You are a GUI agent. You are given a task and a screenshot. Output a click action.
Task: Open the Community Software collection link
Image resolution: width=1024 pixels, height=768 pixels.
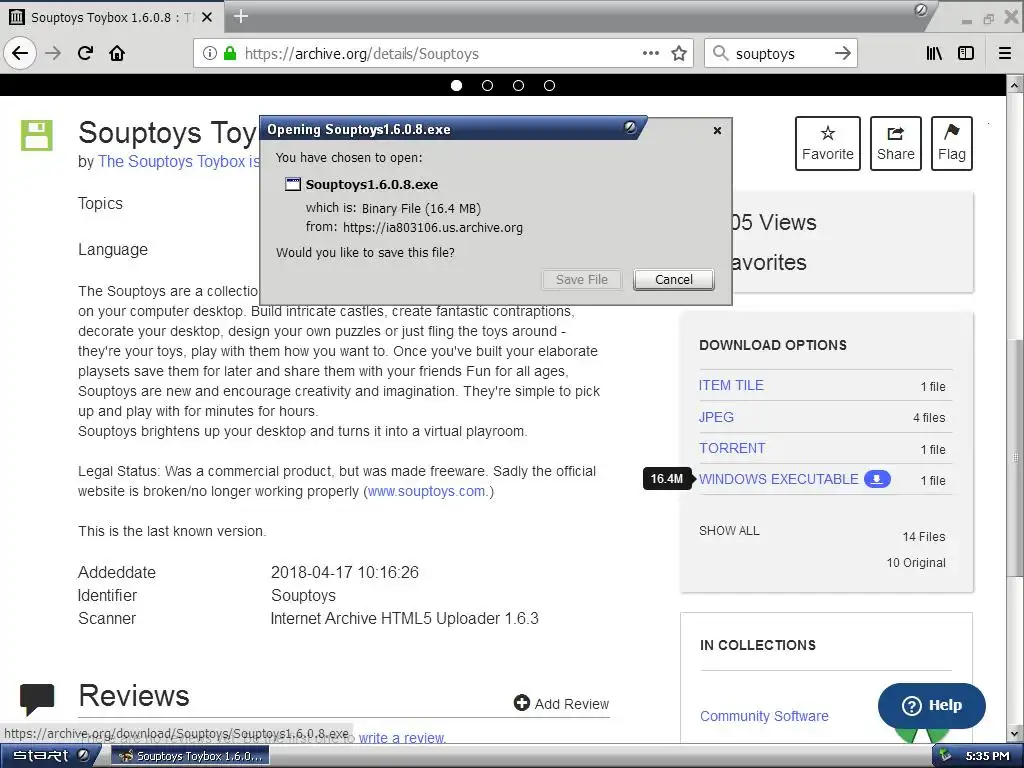pos(764,716)
